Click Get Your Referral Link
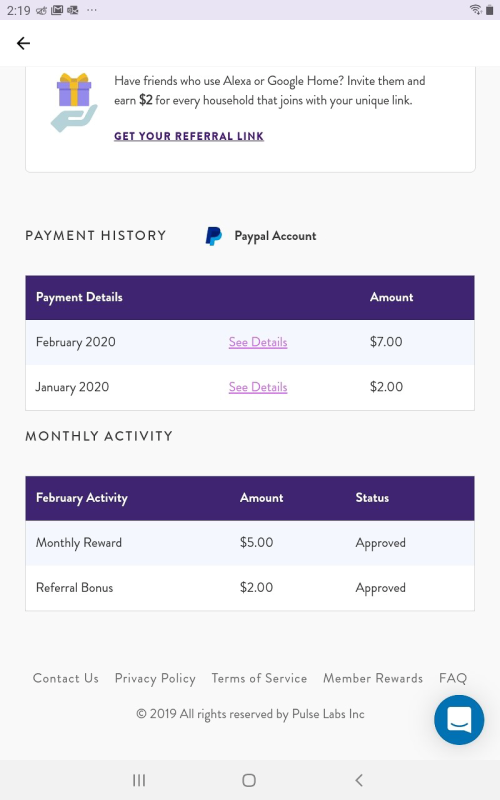 (x=189, y=136)
